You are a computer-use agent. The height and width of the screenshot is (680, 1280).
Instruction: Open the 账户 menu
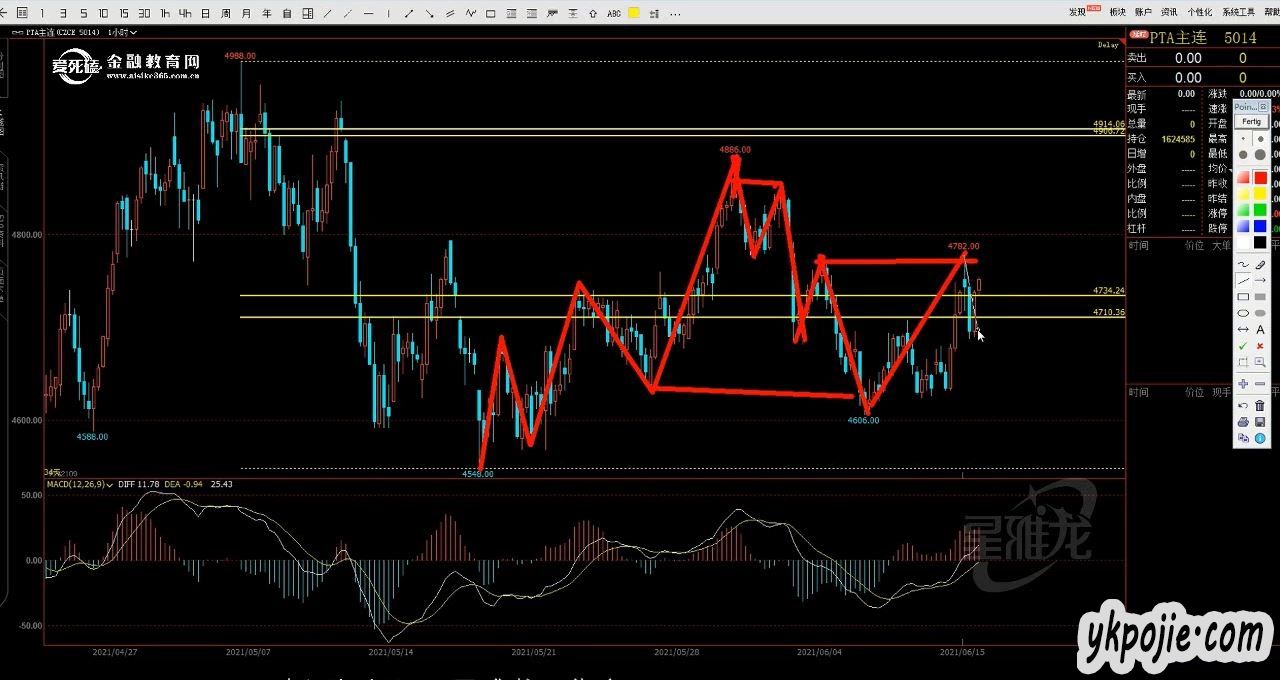1143,12
